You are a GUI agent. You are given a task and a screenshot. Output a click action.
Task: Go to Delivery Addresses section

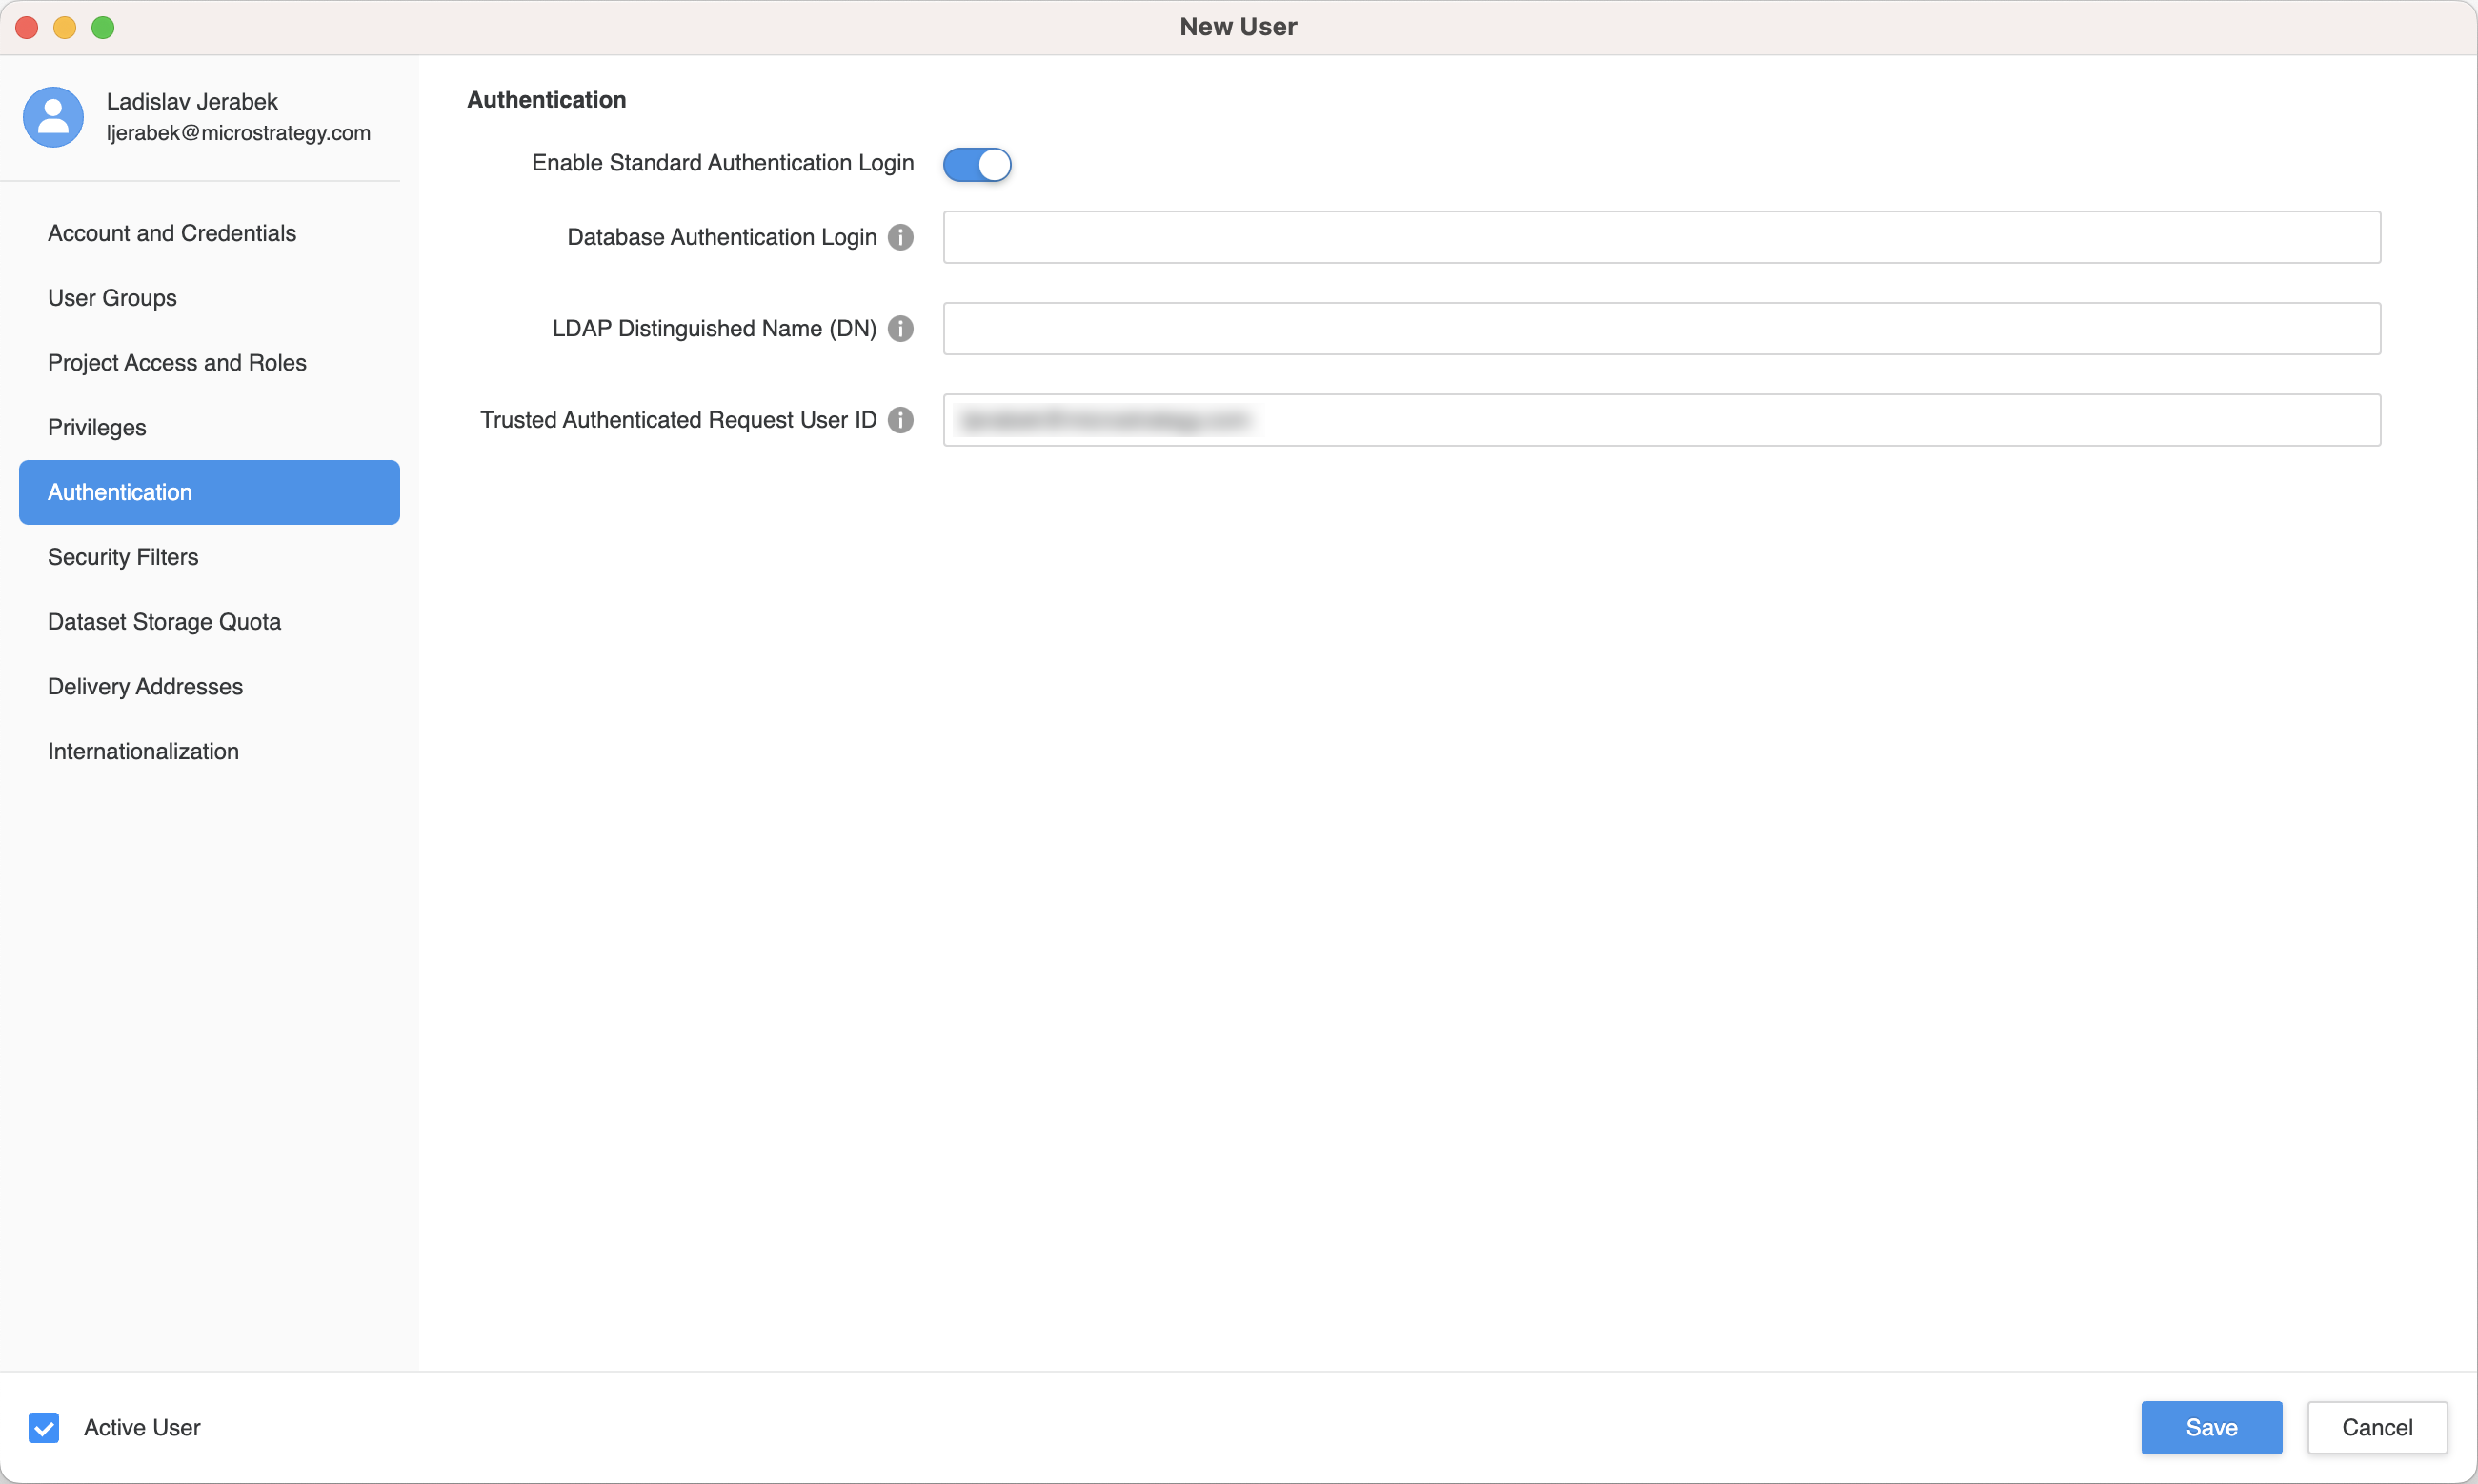(145, 687)
